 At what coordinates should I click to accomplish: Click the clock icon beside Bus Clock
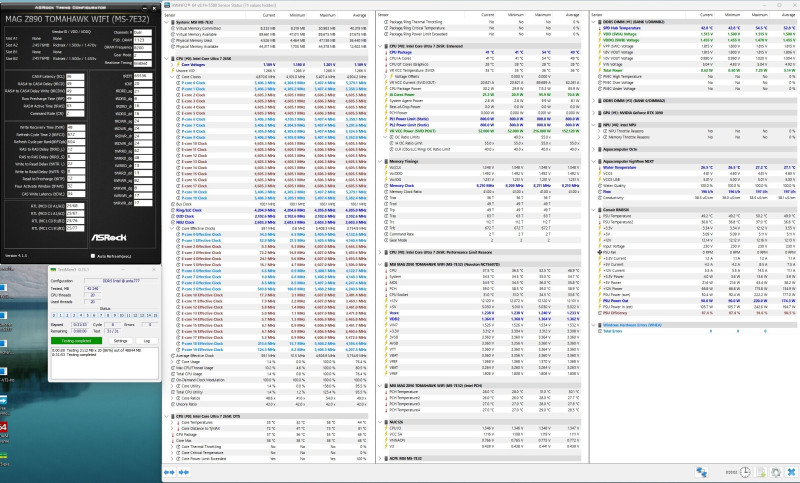click(172, 204)
